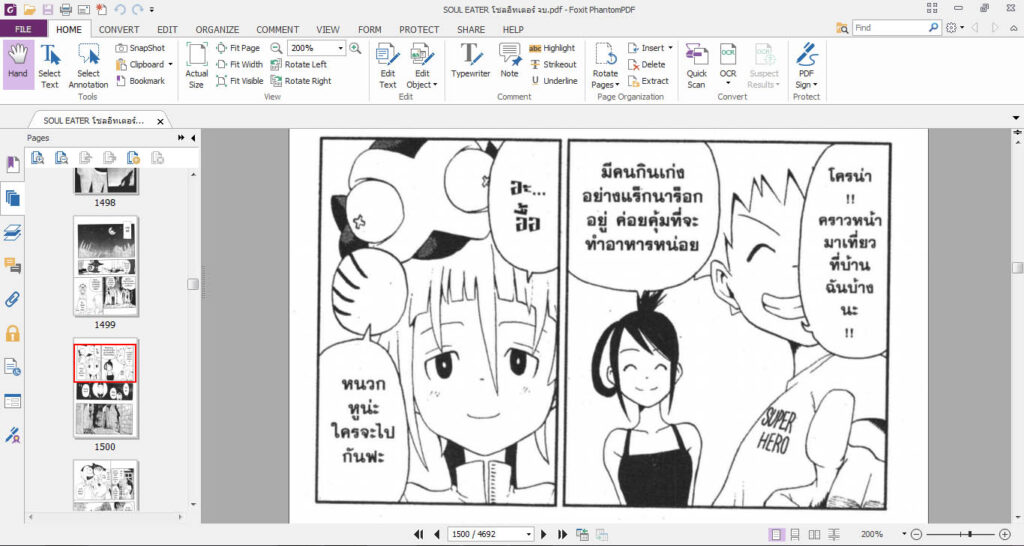Switch to the SHARE tab
1024x546 pixels.
click(x=471, y=29)
